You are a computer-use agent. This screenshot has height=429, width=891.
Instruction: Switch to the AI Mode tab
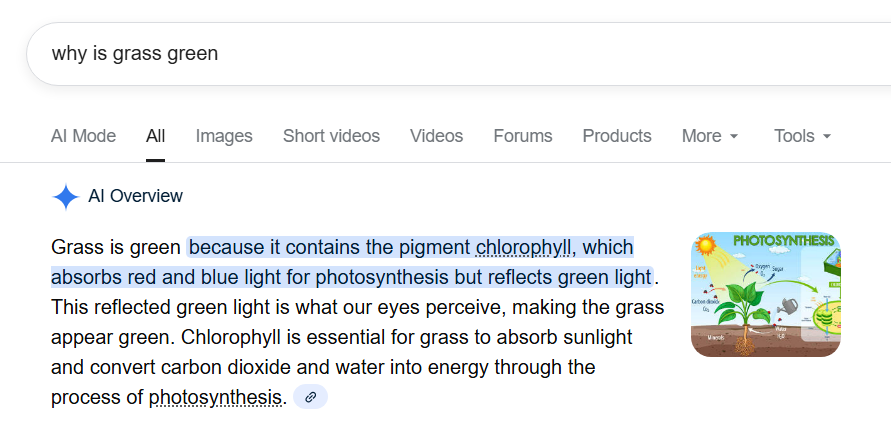tap(83, 136)
